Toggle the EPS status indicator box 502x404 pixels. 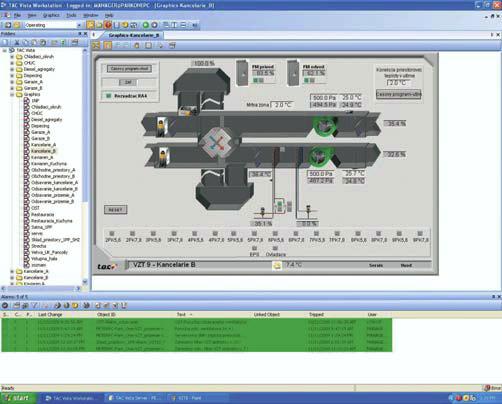pyautogui.click(x=254, y=248)
